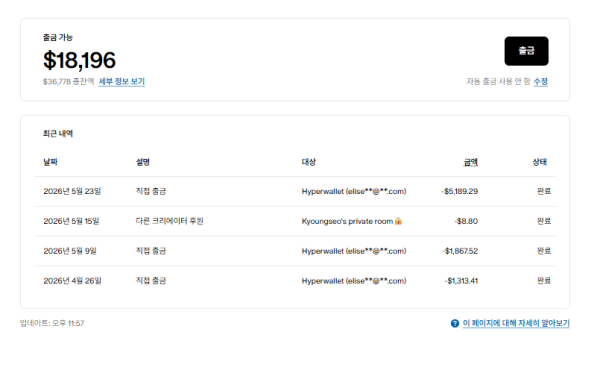Viewport: 600px width, 376px height.
Task: Click Hyperwallet target in the 4월 26일 row
Action: 354,281
